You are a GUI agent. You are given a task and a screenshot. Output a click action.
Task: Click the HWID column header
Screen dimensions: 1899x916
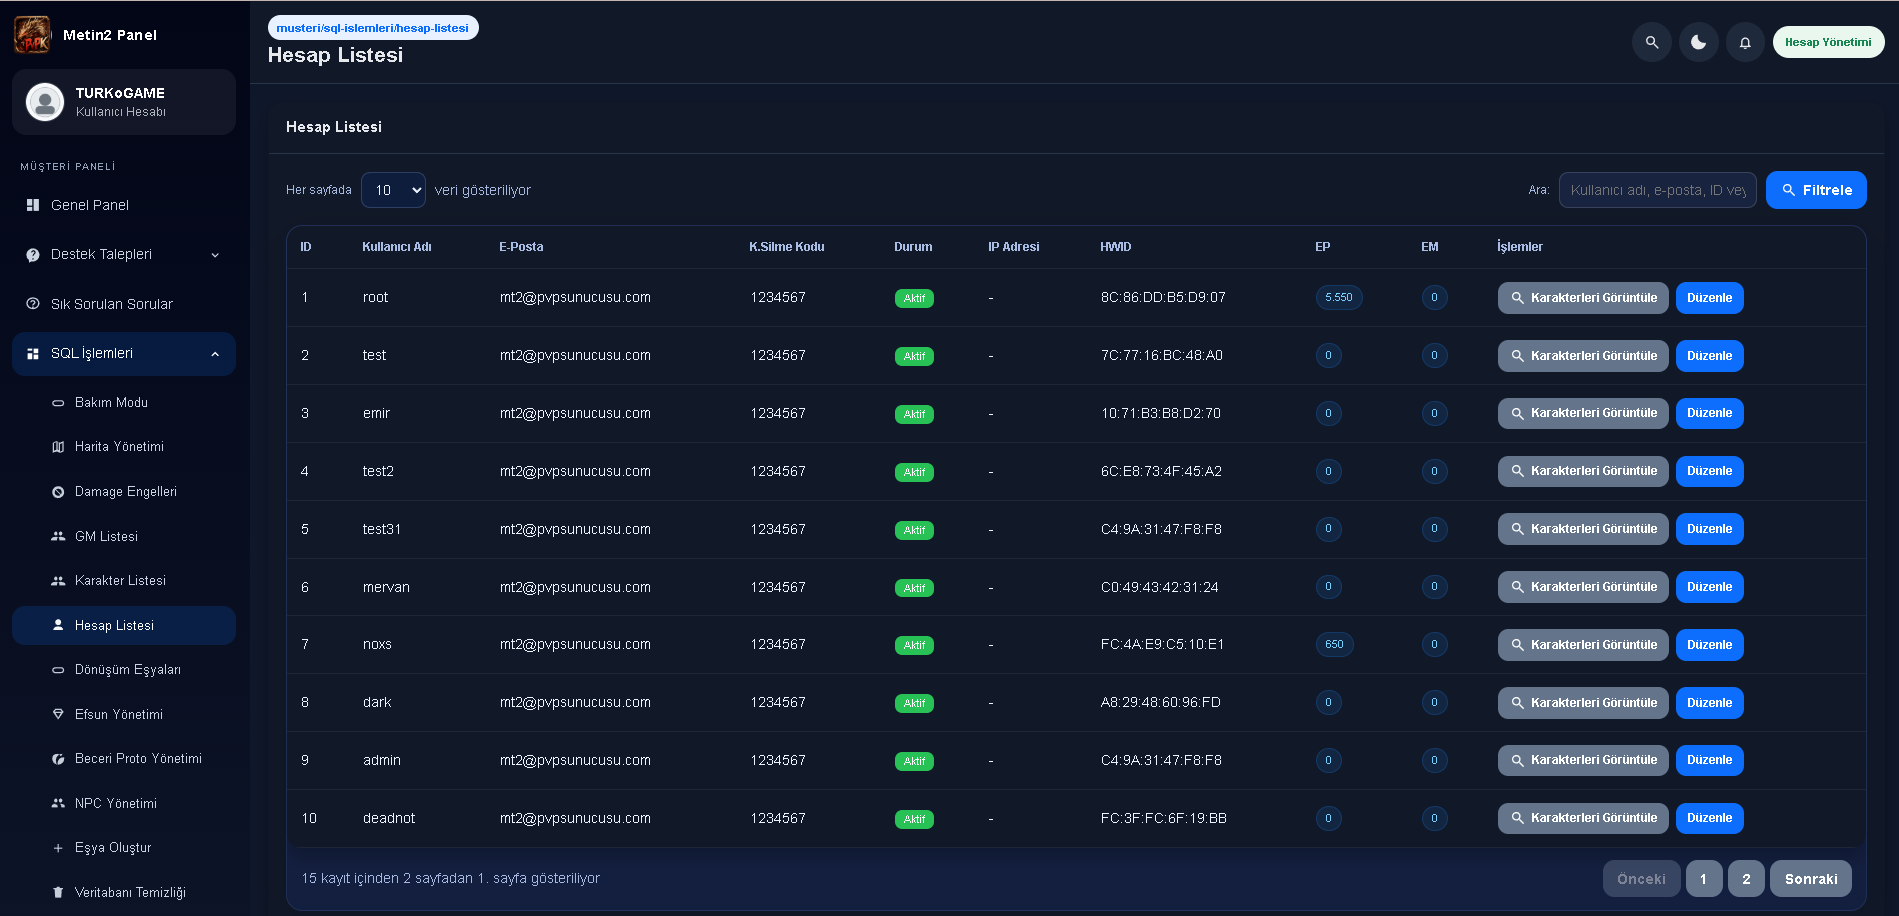(1116, 247)
